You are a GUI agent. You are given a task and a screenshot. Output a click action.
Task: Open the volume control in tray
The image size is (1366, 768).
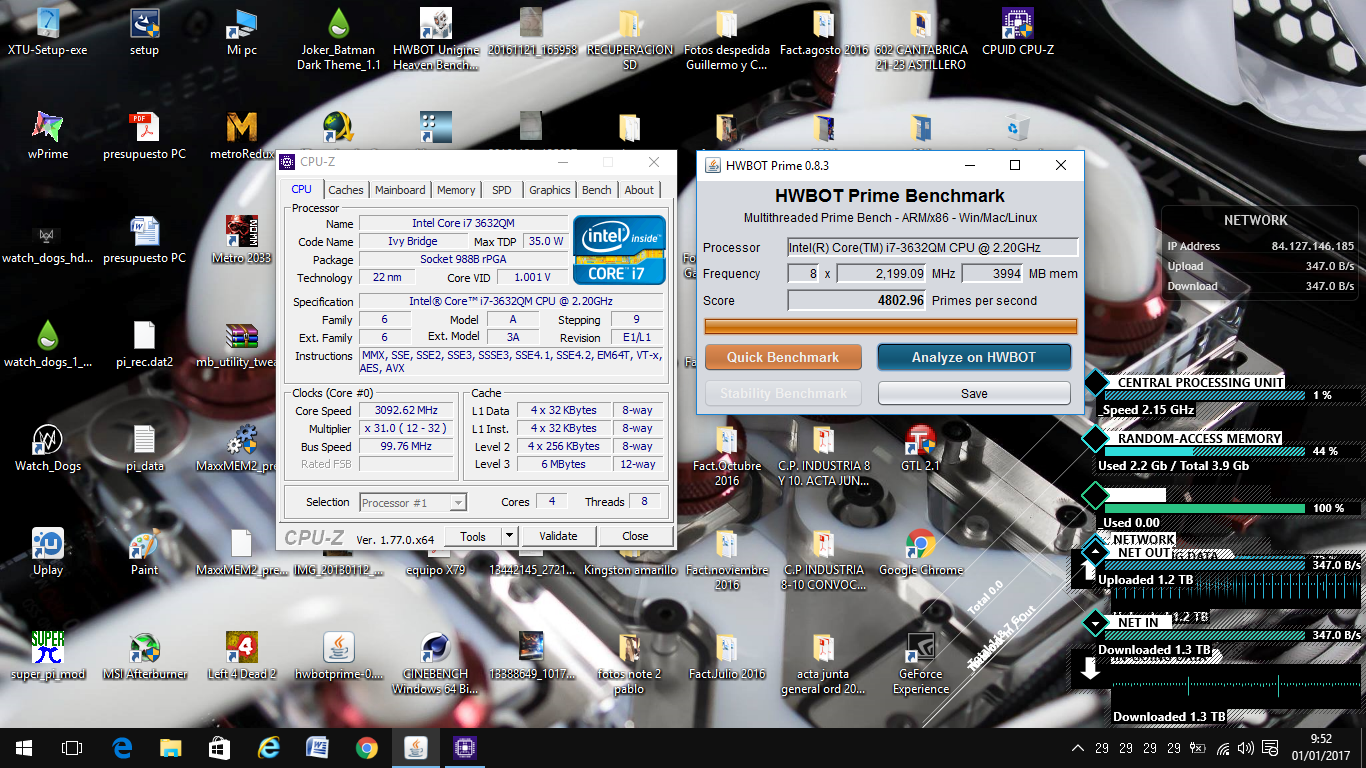click(1246, 748)
